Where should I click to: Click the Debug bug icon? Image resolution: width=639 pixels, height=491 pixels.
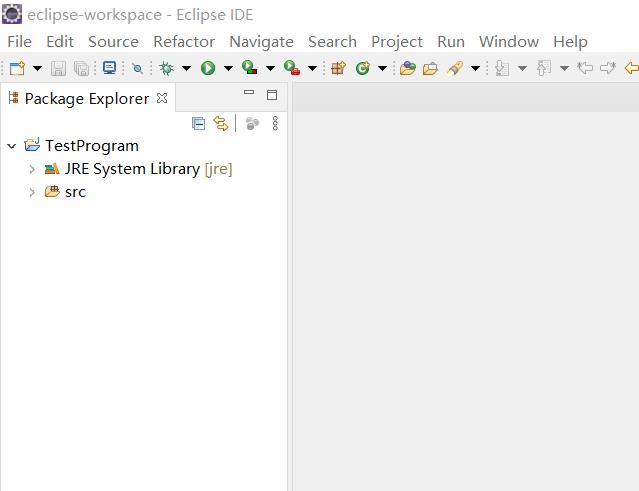click(x=166, y=68)
